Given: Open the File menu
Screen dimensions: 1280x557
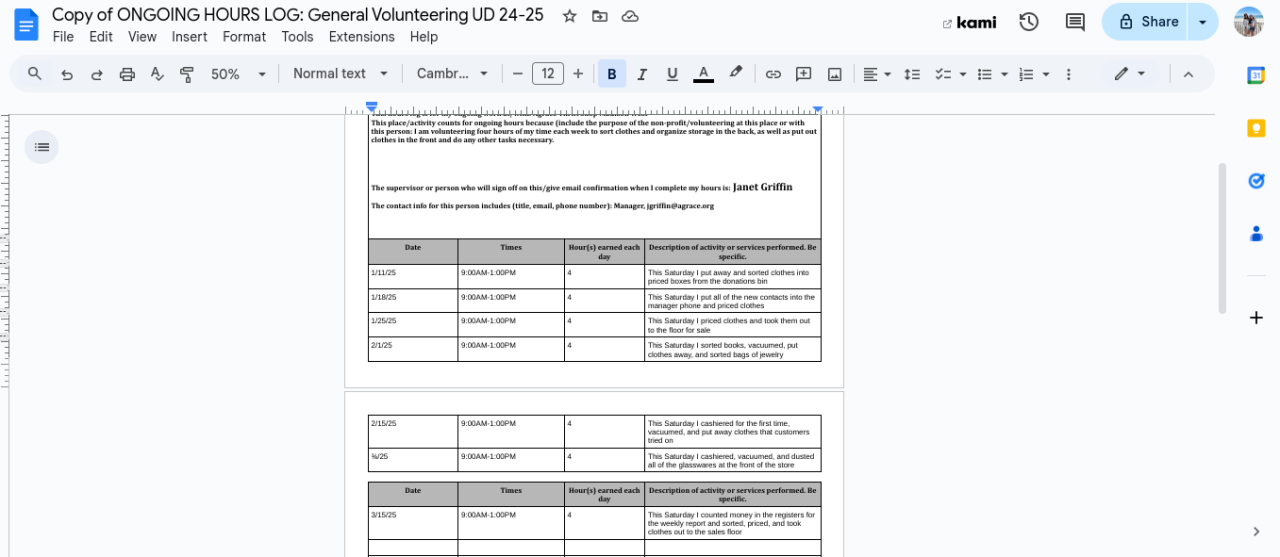Looking at the screenshot, I should pyautogui.click(x=63, y=37).
